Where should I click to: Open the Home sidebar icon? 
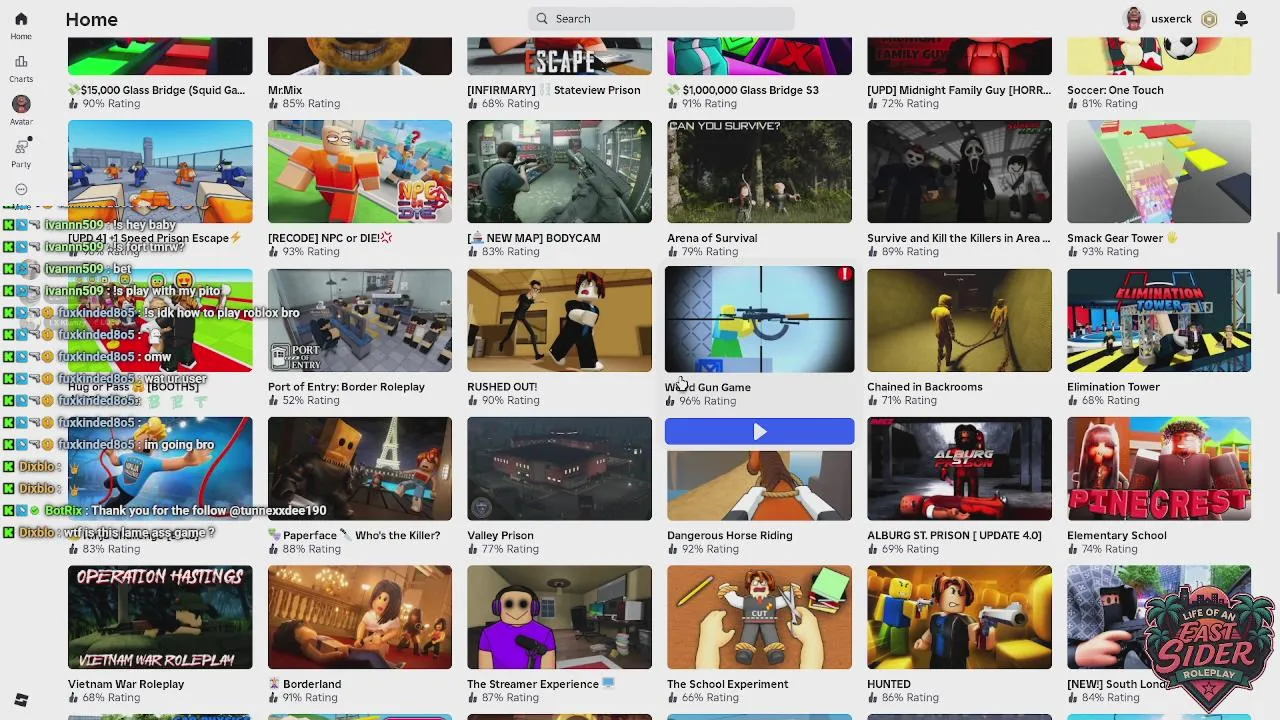(21, 19)
